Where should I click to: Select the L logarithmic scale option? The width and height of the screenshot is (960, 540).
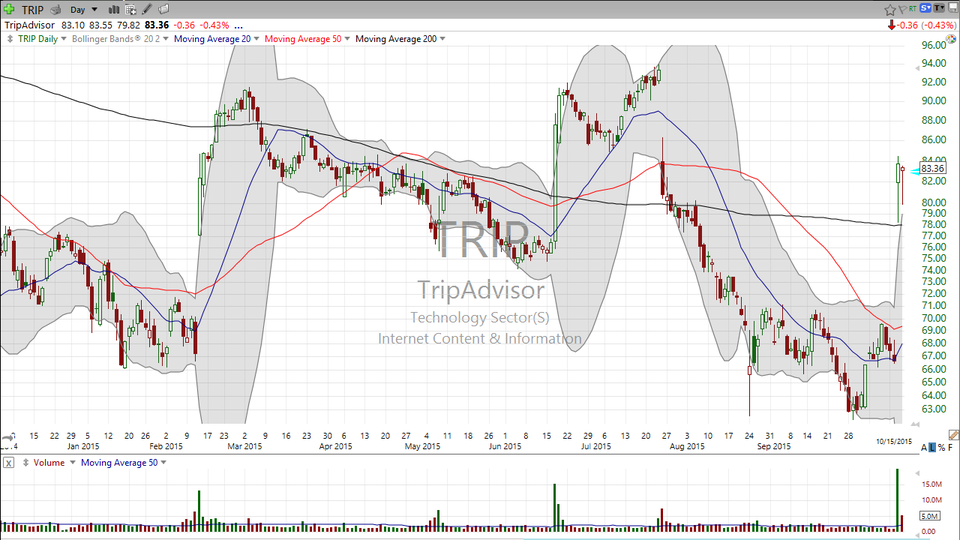tap(932, 448)
